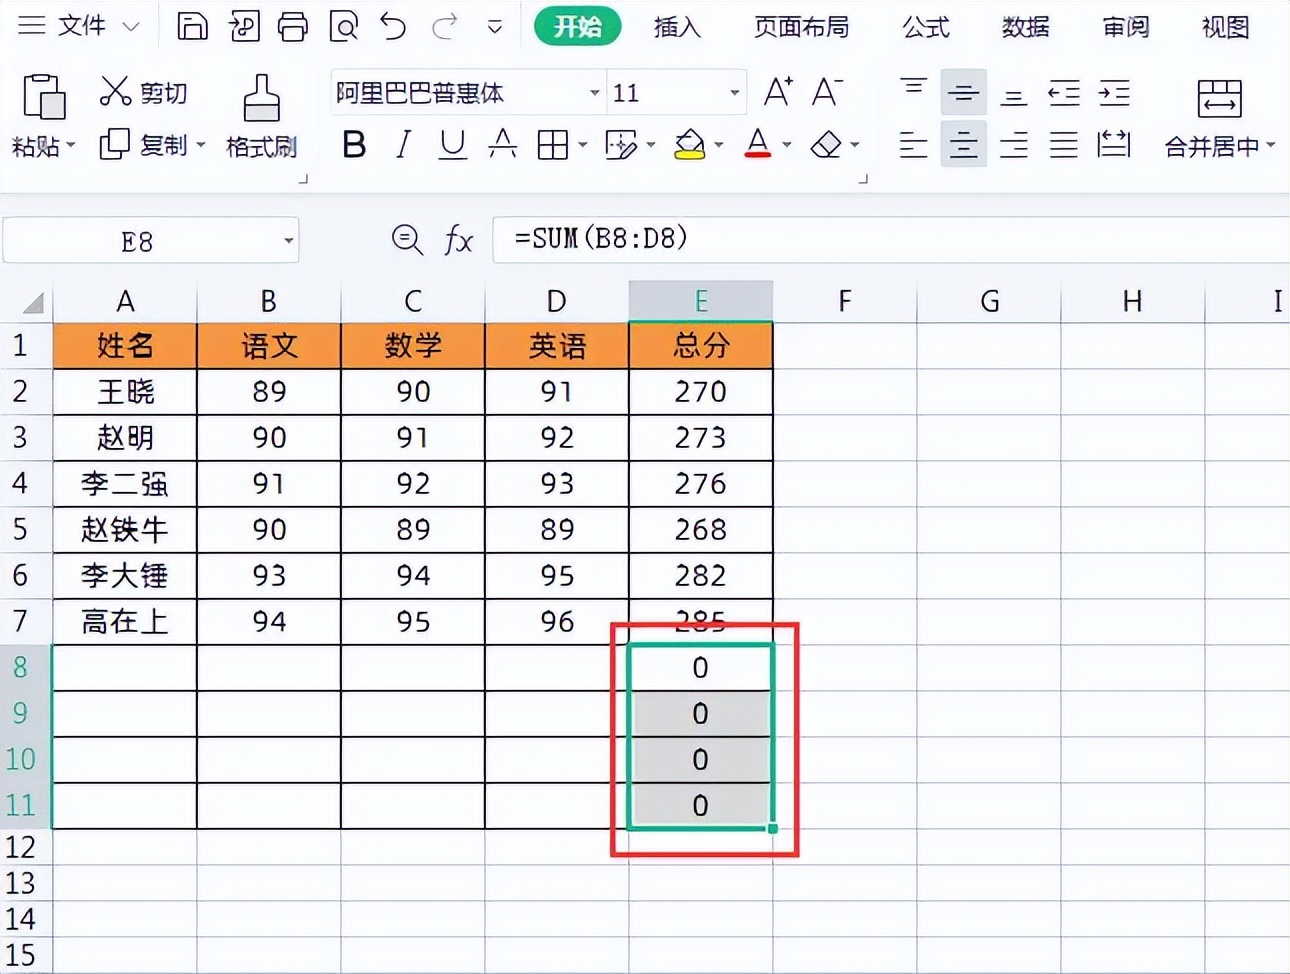Cut selection with 剪切
1290x974 pixels.
click(143, 92)
